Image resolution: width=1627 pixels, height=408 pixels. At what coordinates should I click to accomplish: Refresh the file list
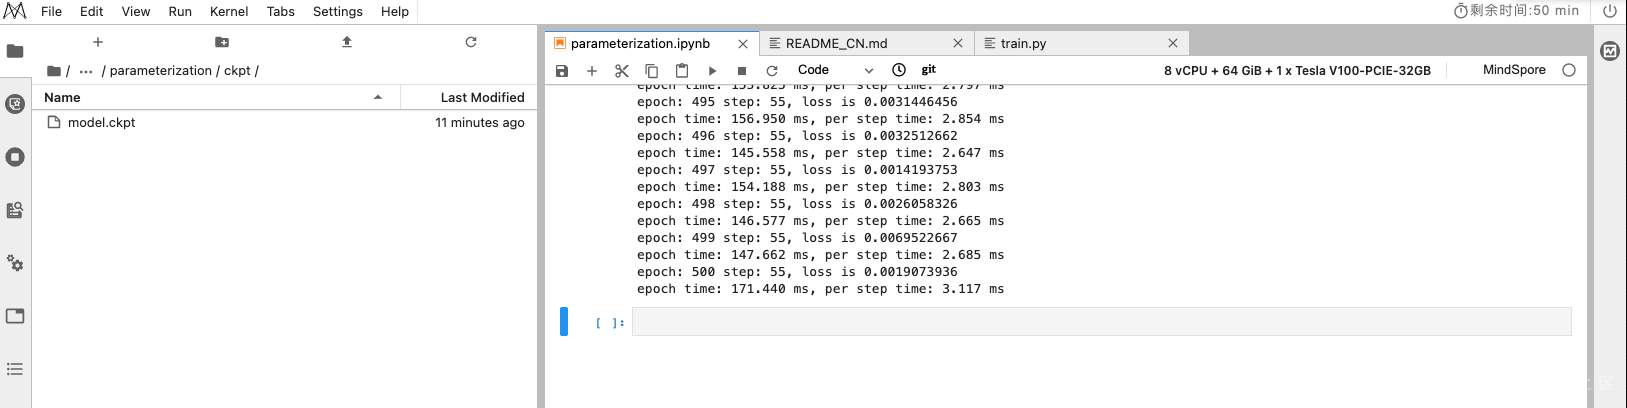(471, 42)
